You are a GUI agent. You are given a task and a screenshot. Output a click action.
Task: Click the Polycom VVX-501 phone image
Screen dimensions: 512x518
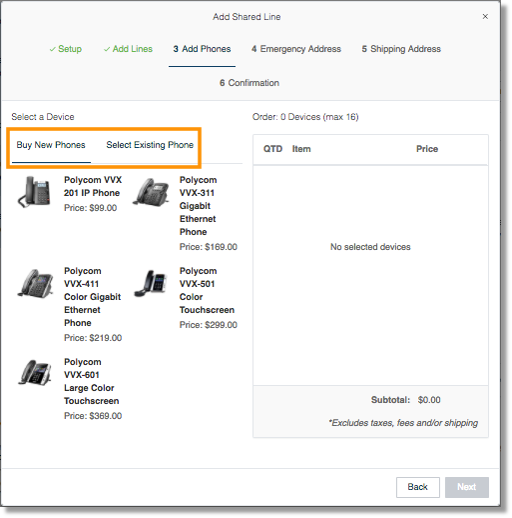pyautogui.click(x=150, y=283)
